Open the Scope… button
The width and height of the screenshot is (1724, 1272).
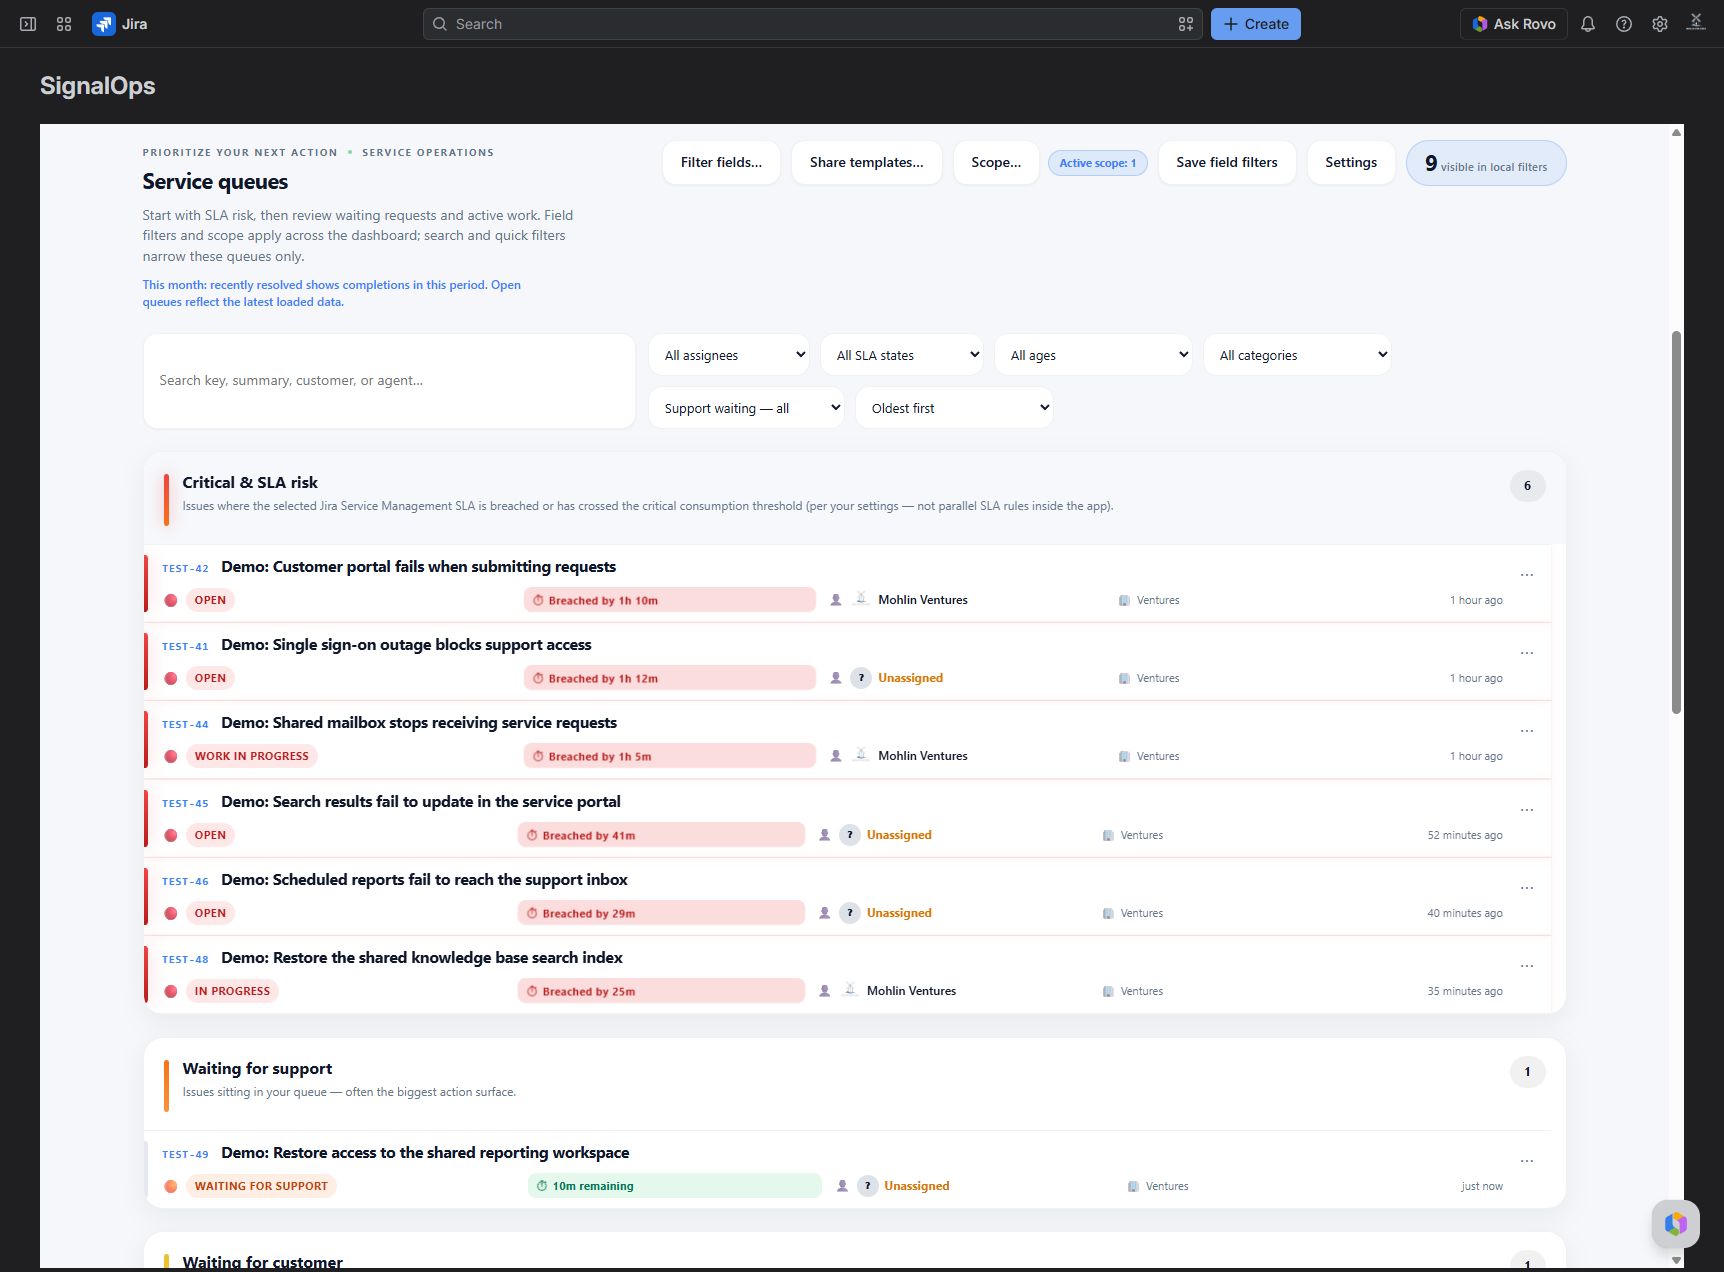pyautogui.click(x=996, y=162)
